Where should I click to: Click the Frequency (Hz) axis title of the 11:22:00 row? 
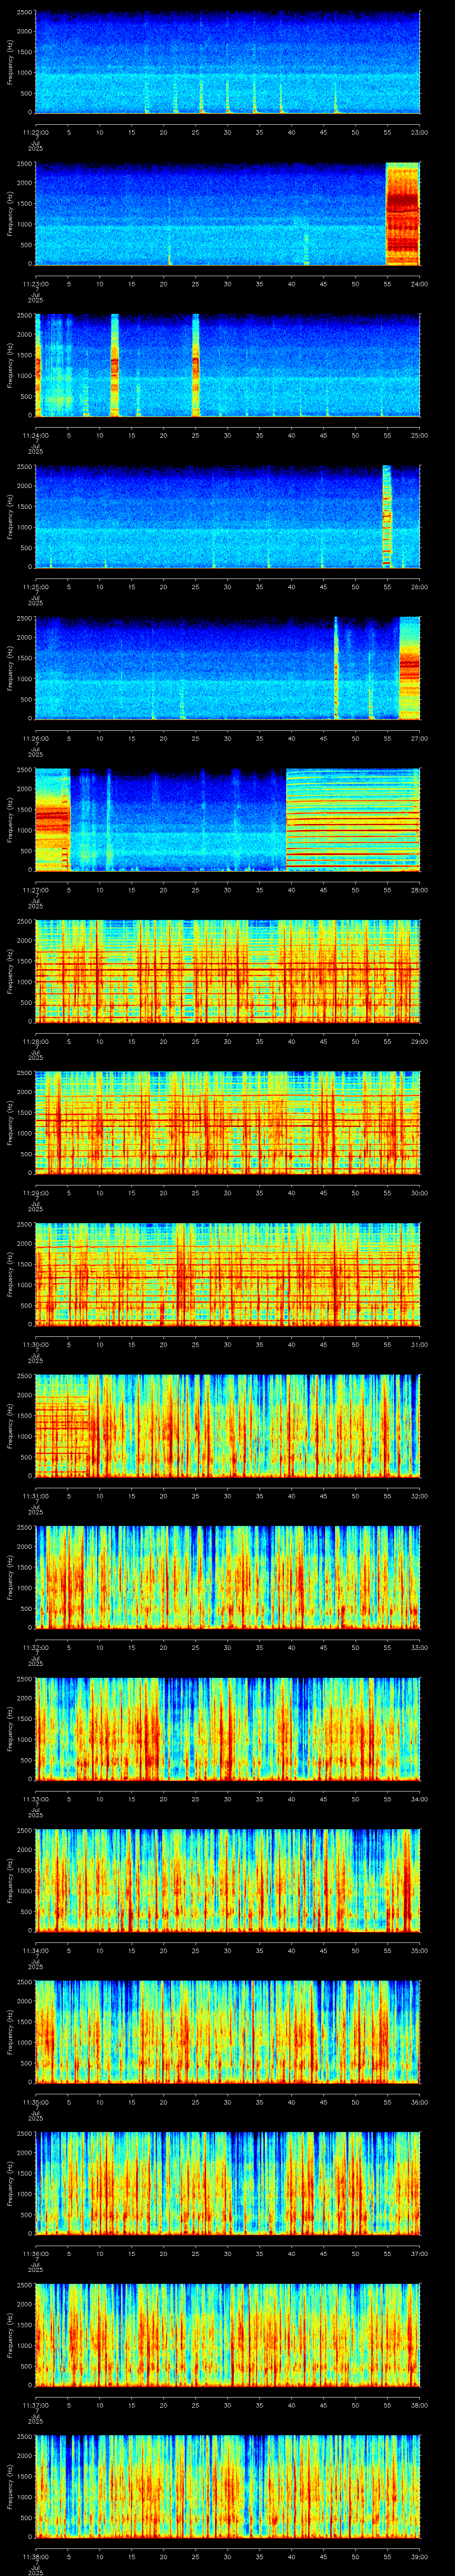click(x=10, y=62)
